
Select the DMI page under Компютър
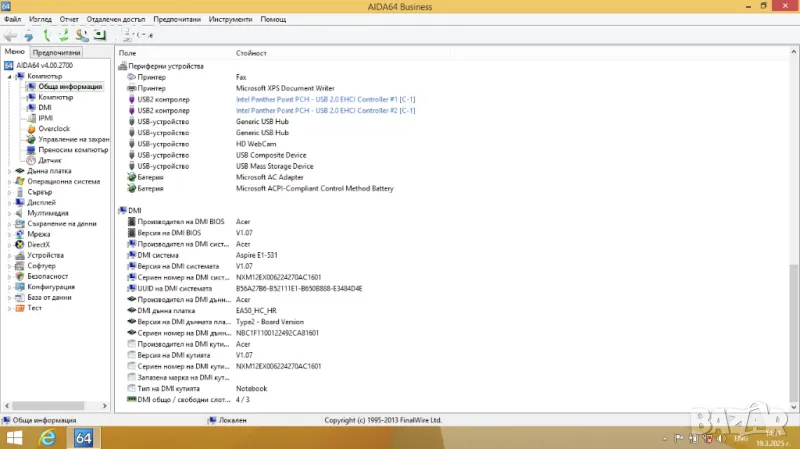44,108
